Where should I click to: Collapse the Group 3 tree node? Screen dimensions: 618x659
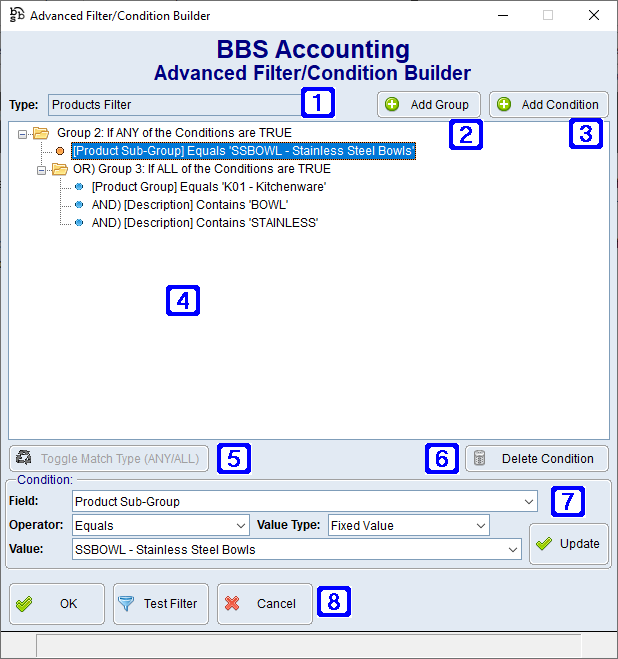(x=42, y=169)
